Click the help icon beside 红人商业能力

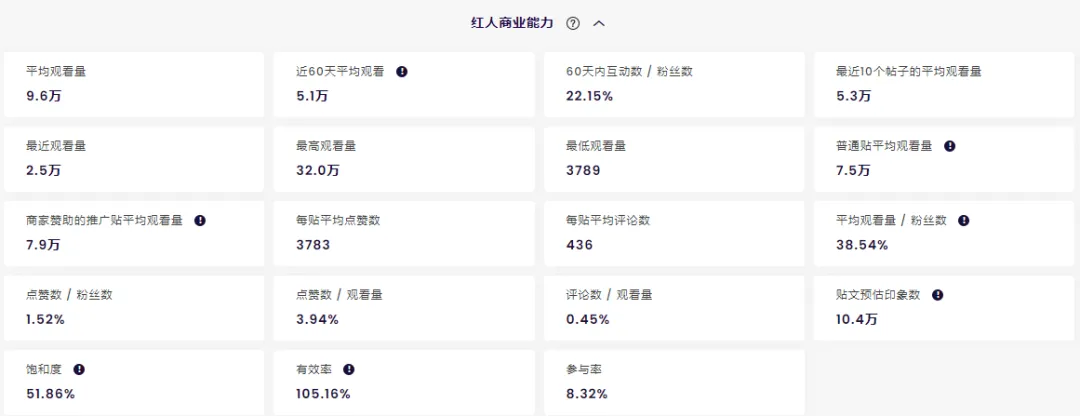(573, 23)
